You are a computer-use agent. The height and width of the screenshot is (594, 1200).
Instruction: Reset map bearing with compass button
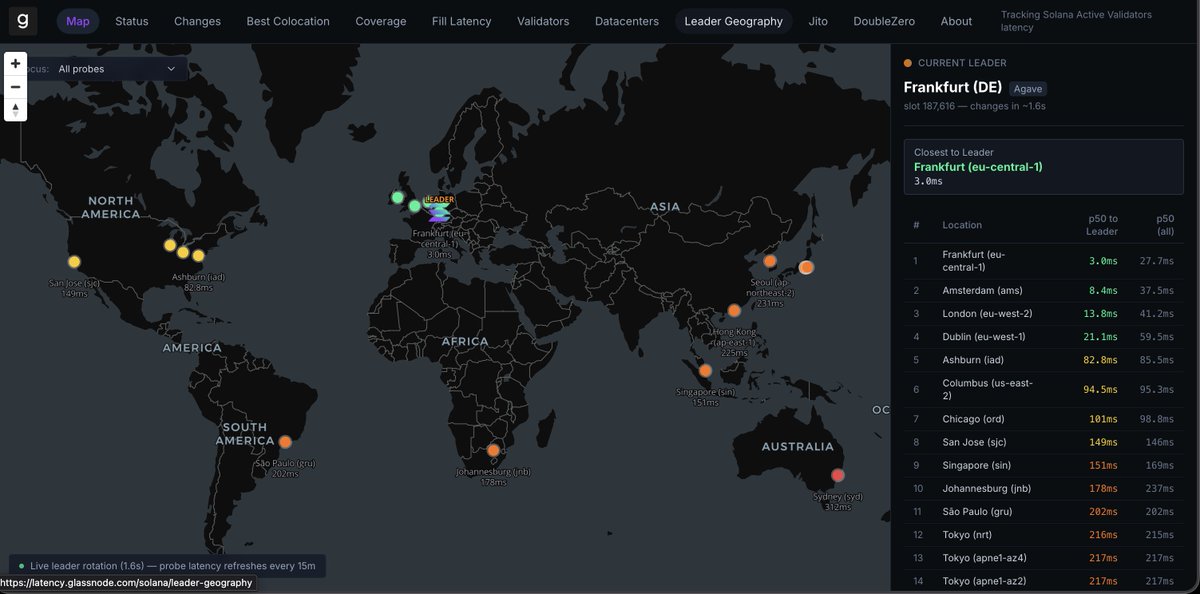pos(16,109)
